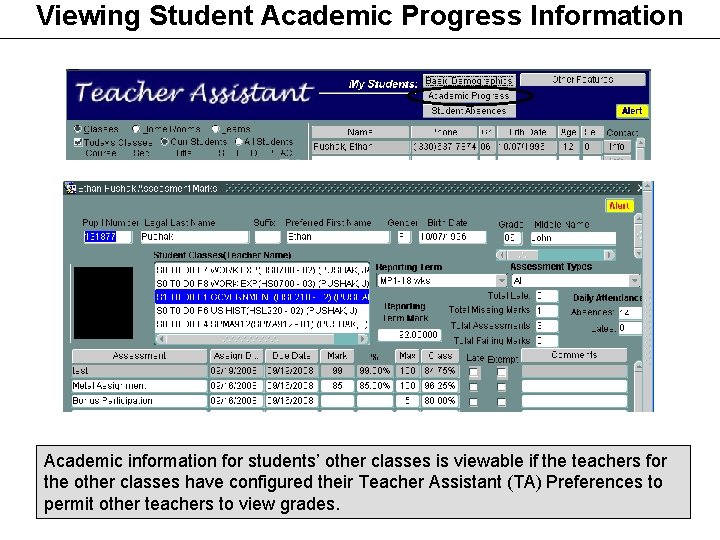
Task: Select the highlighted GOVERNMENT class row
Action: pyautogui.click(x=262, y=297)
